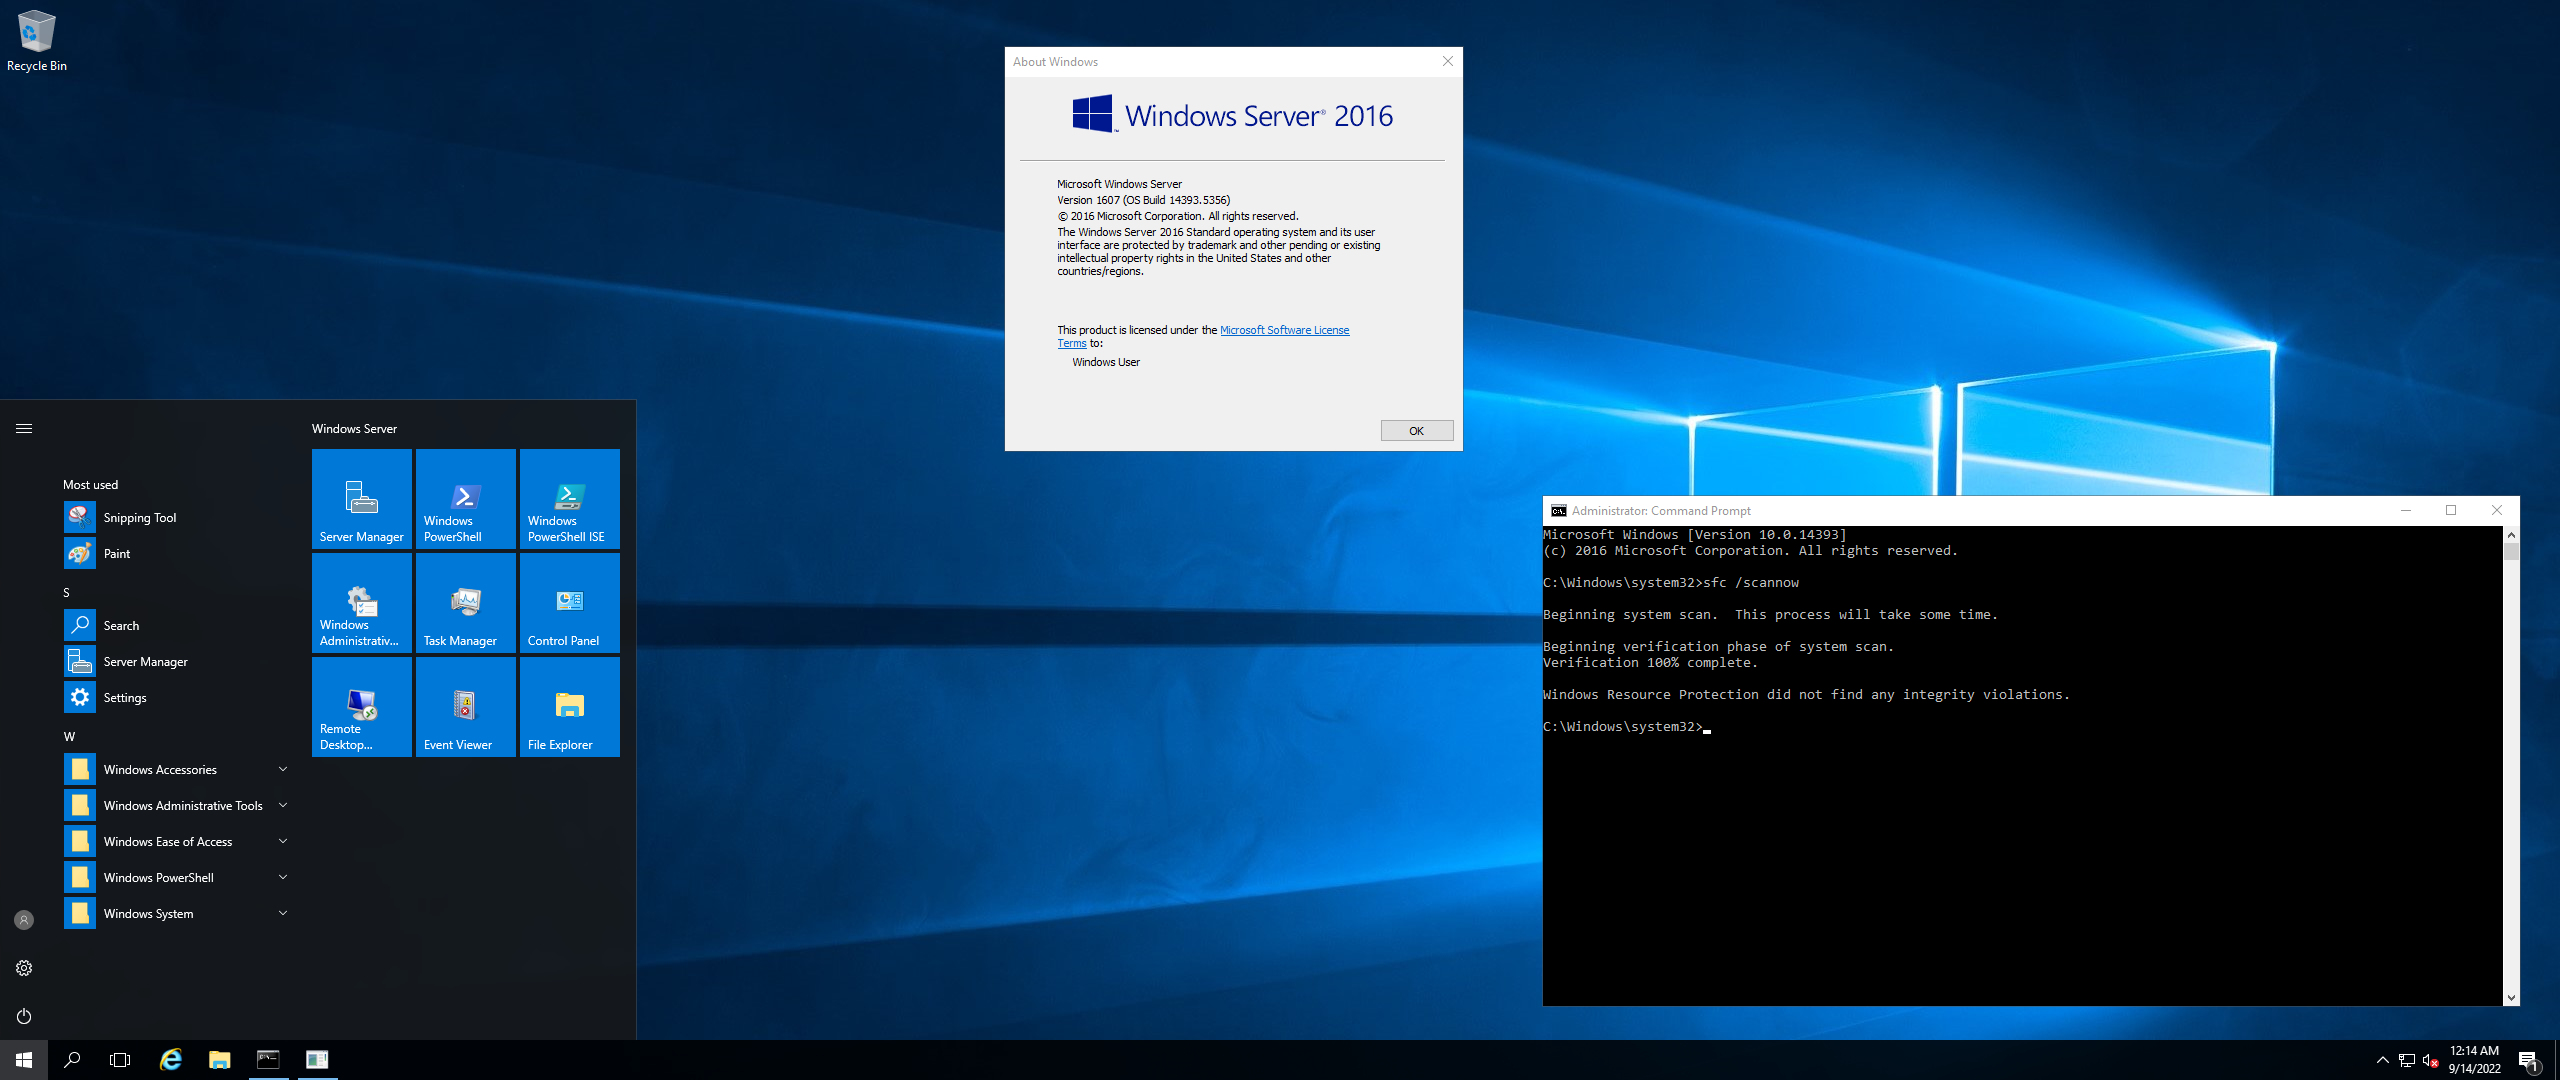Click Command Prompt scrollbar down arrow
This screenshot has width=2560, height=1080.
pyautogui.click(x=2511, y=998)
